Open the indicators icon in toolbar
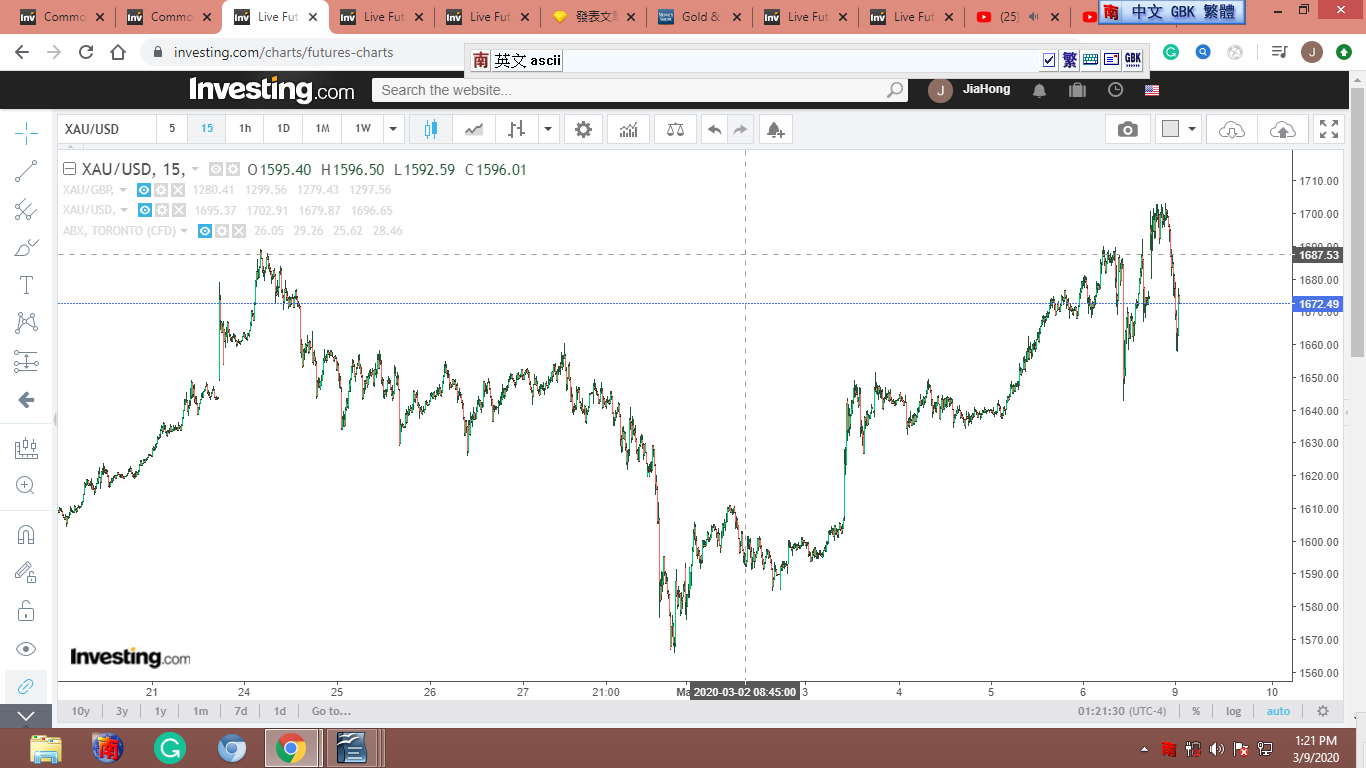1366x768 pixels. pyautogui.click(x=629, y=129)
